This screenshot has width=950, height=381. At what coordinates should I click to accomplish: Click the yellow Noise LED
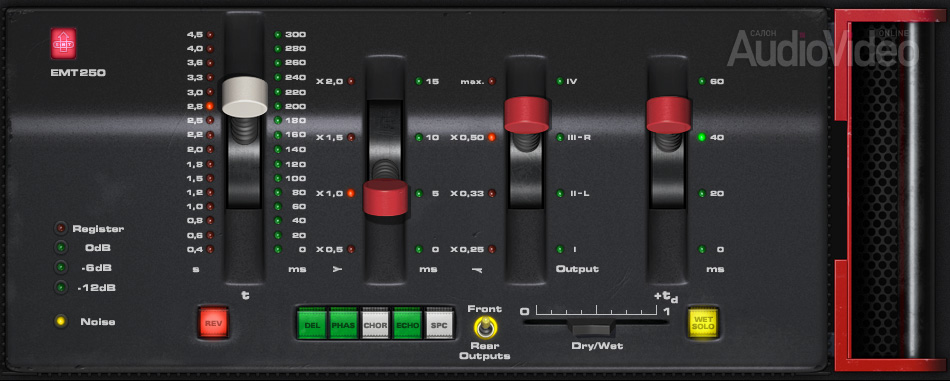pos(61,321)
